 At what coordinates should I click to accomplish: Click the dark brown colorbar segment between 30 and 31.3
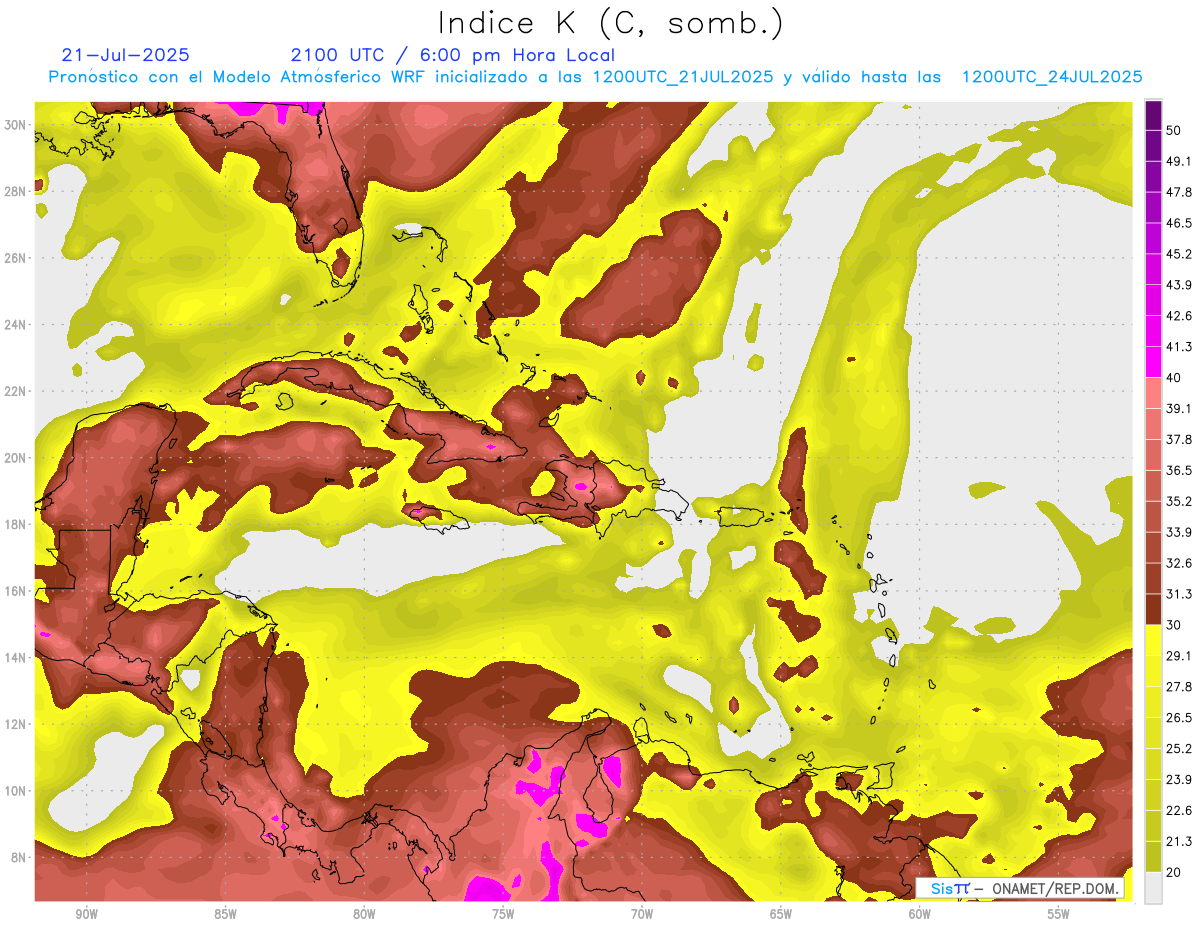(1153, 609)
